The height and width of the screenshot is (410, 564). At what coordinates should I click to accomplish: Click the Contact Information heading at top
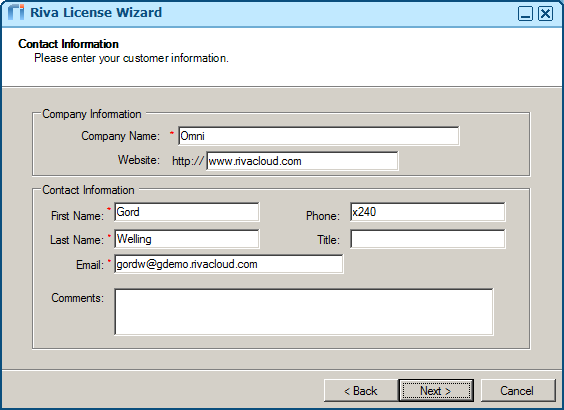pyautogui.click(x=68, y=44)
